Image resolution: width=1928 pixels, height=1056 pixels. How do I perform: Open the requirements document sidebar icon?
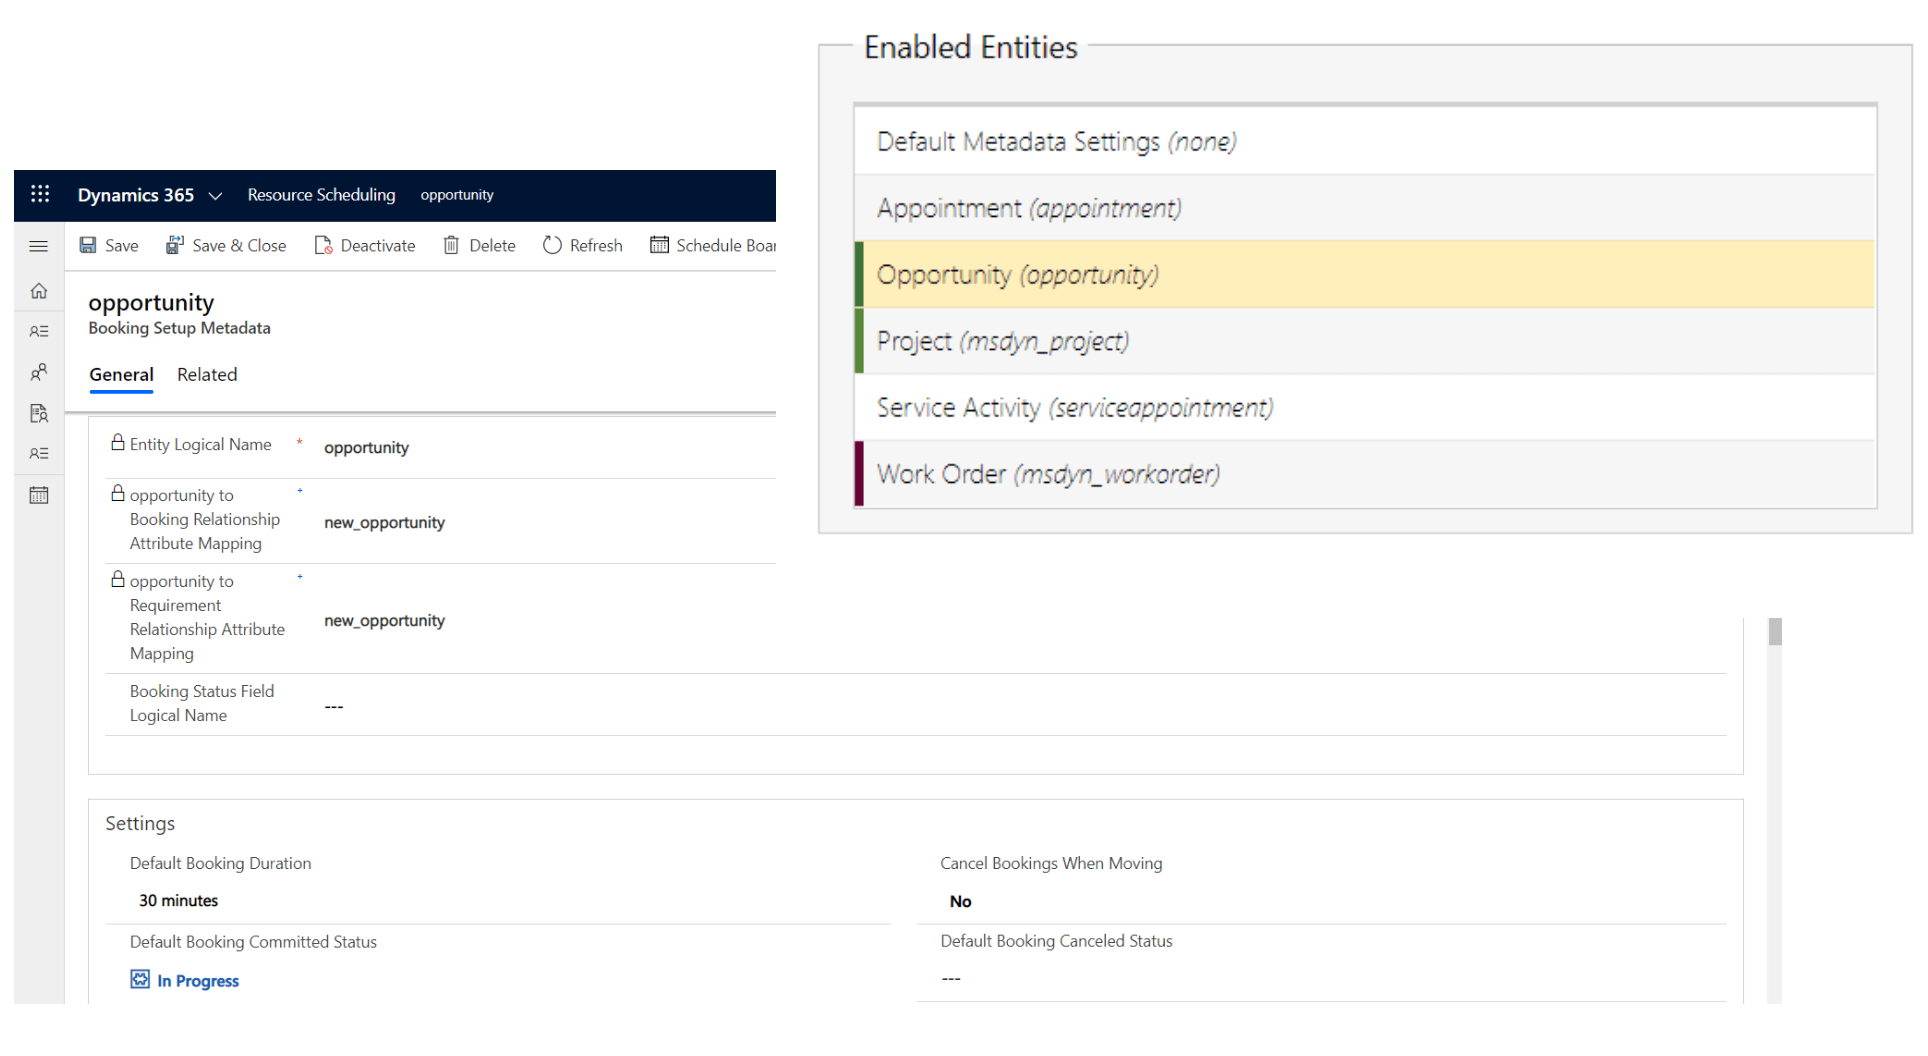point(39,413)
